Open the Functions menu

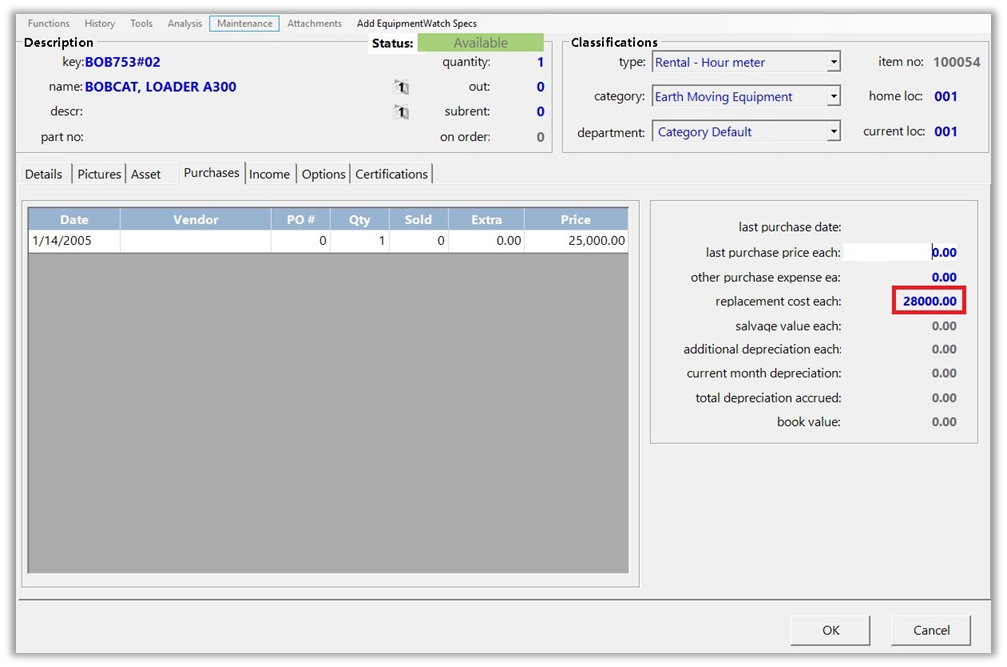point(48,23)
